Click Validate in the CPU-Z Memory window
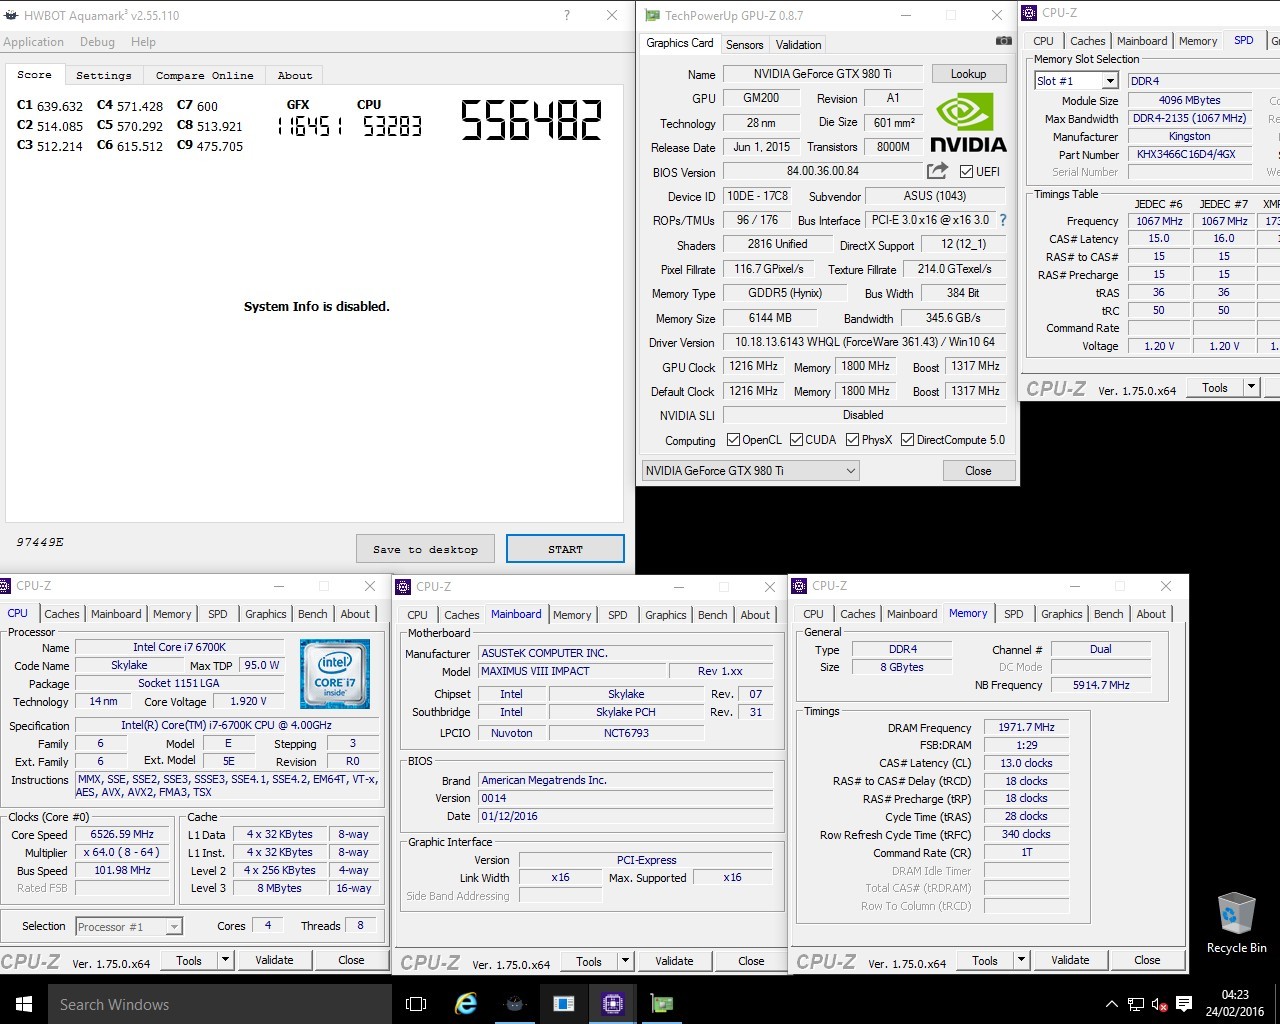 pyautogui.click(x=1070, y=960)
